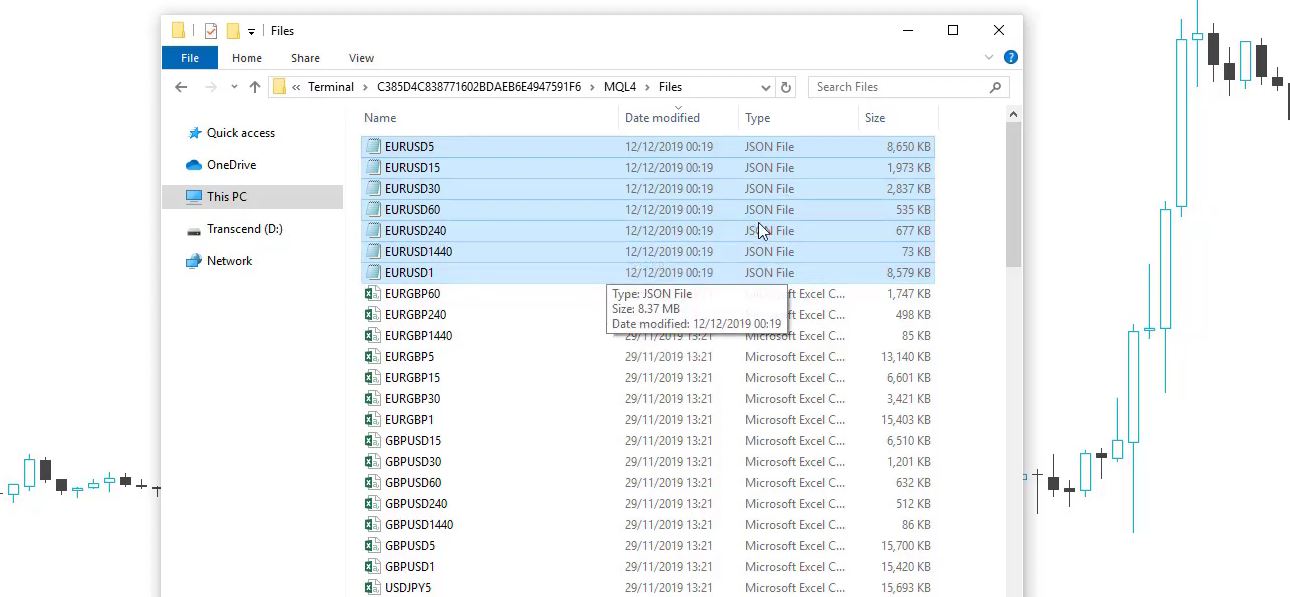Screen dimensions: 1290x597
Task: Click the search magnifier in Search Files box
Action: pyautogui.click(x=995, y=87)
